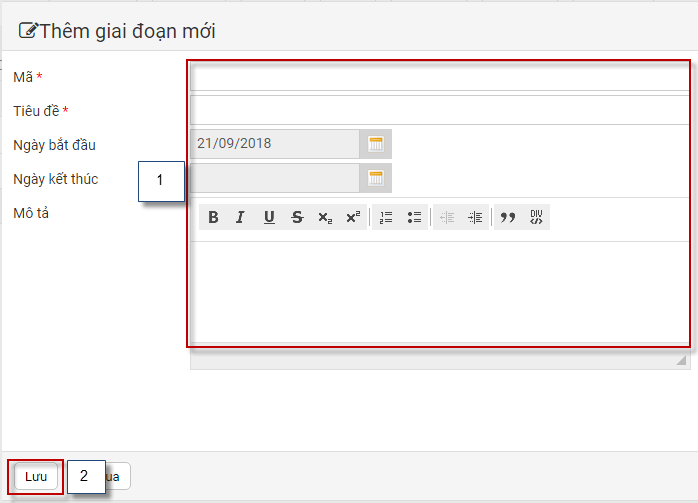Toggle italic formatting in editor
698x503 pixels.
tap(240, 217)
